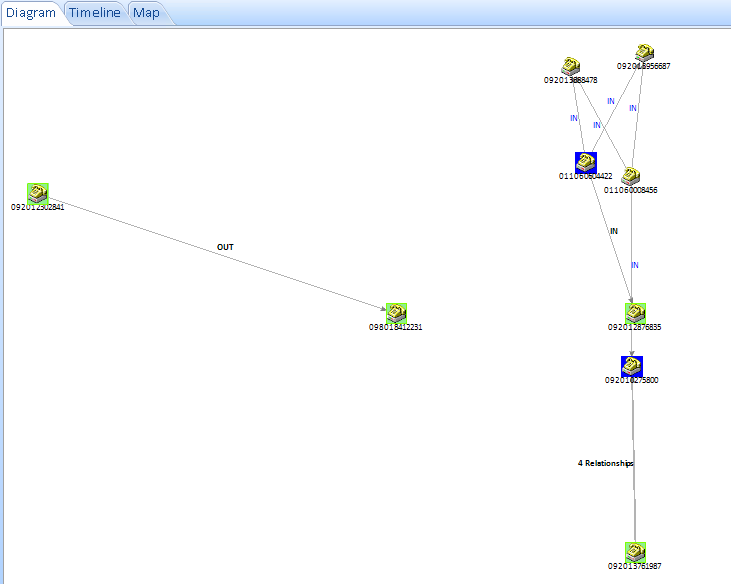Click the purple IN link label
Image resolution: width=731 pixels, height=584 pixels.
coord(574,118)
